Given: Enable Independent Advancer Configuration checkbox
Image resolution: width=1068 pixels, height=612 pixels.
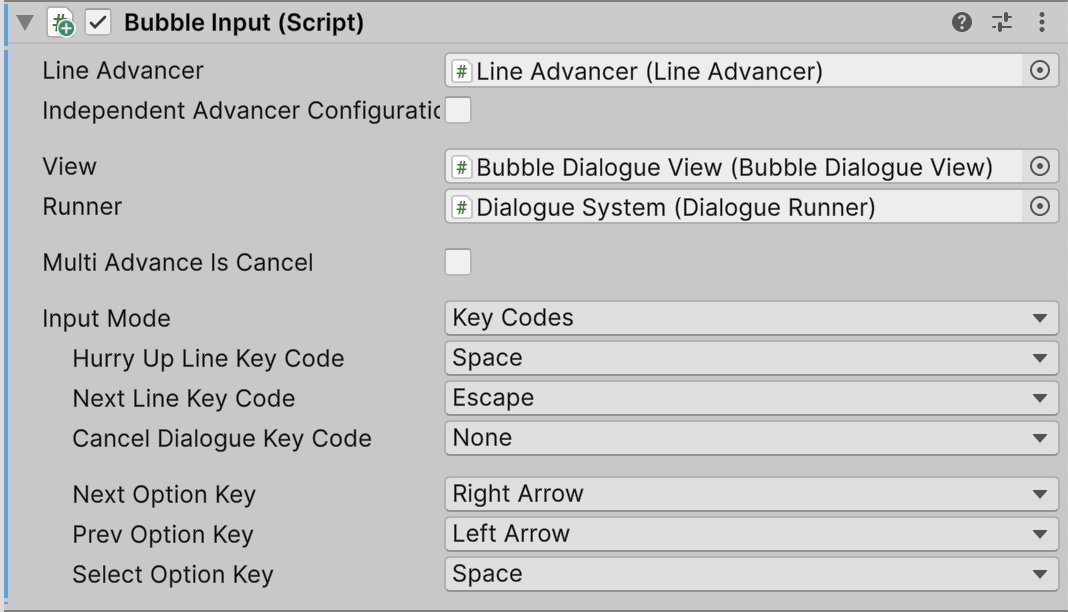Looking at the screenshot, I should [x=458, y=110].
